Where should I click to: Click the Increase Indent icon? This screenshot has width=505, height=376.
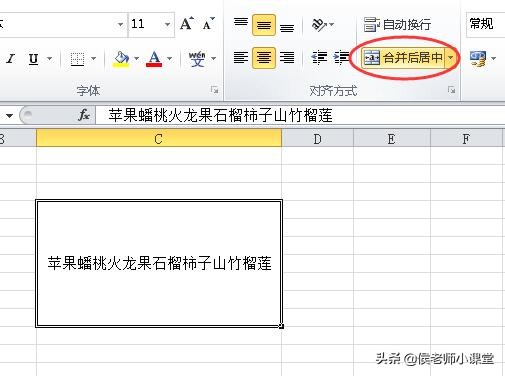click(x=341, y=58)
